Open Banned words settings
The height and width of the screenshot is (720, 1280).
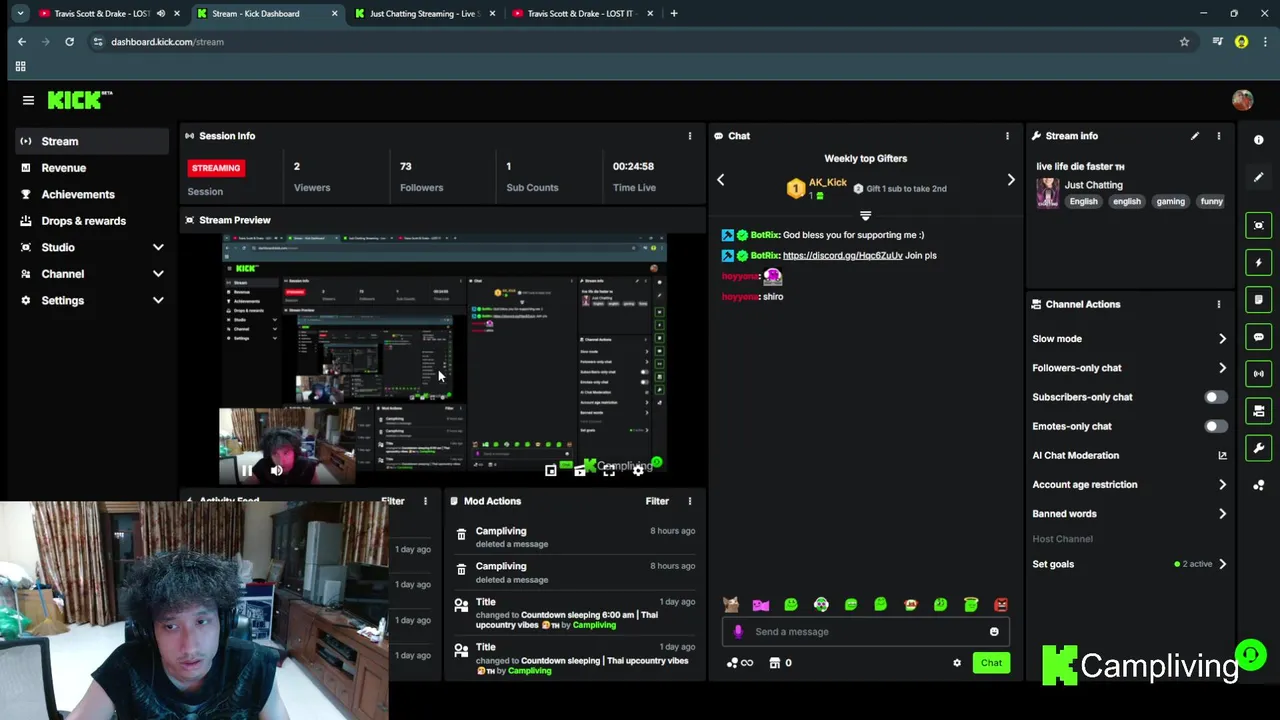pos(1130,513)
